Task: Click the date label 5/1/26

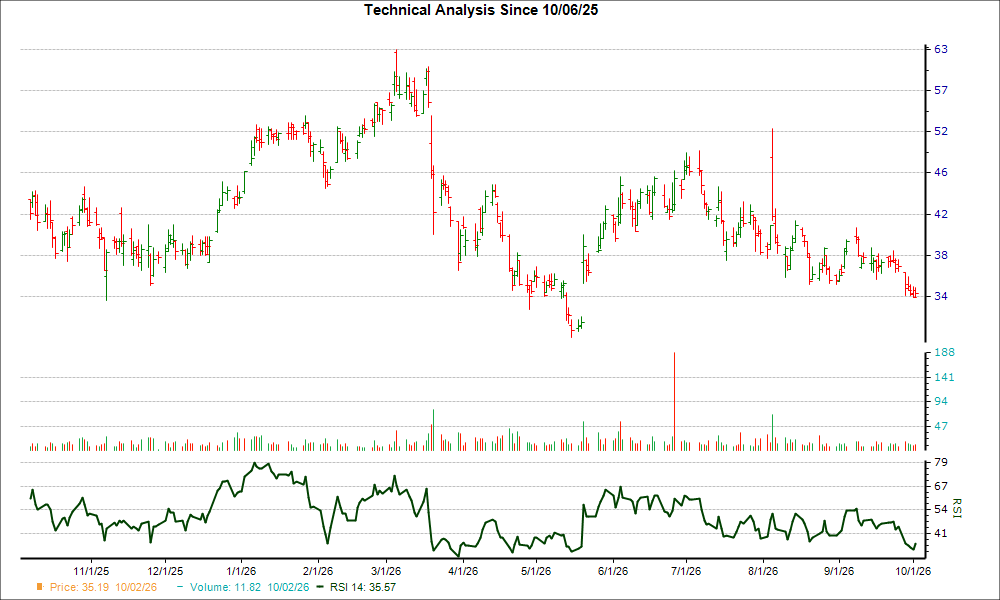Action: (x=536, y=571)
